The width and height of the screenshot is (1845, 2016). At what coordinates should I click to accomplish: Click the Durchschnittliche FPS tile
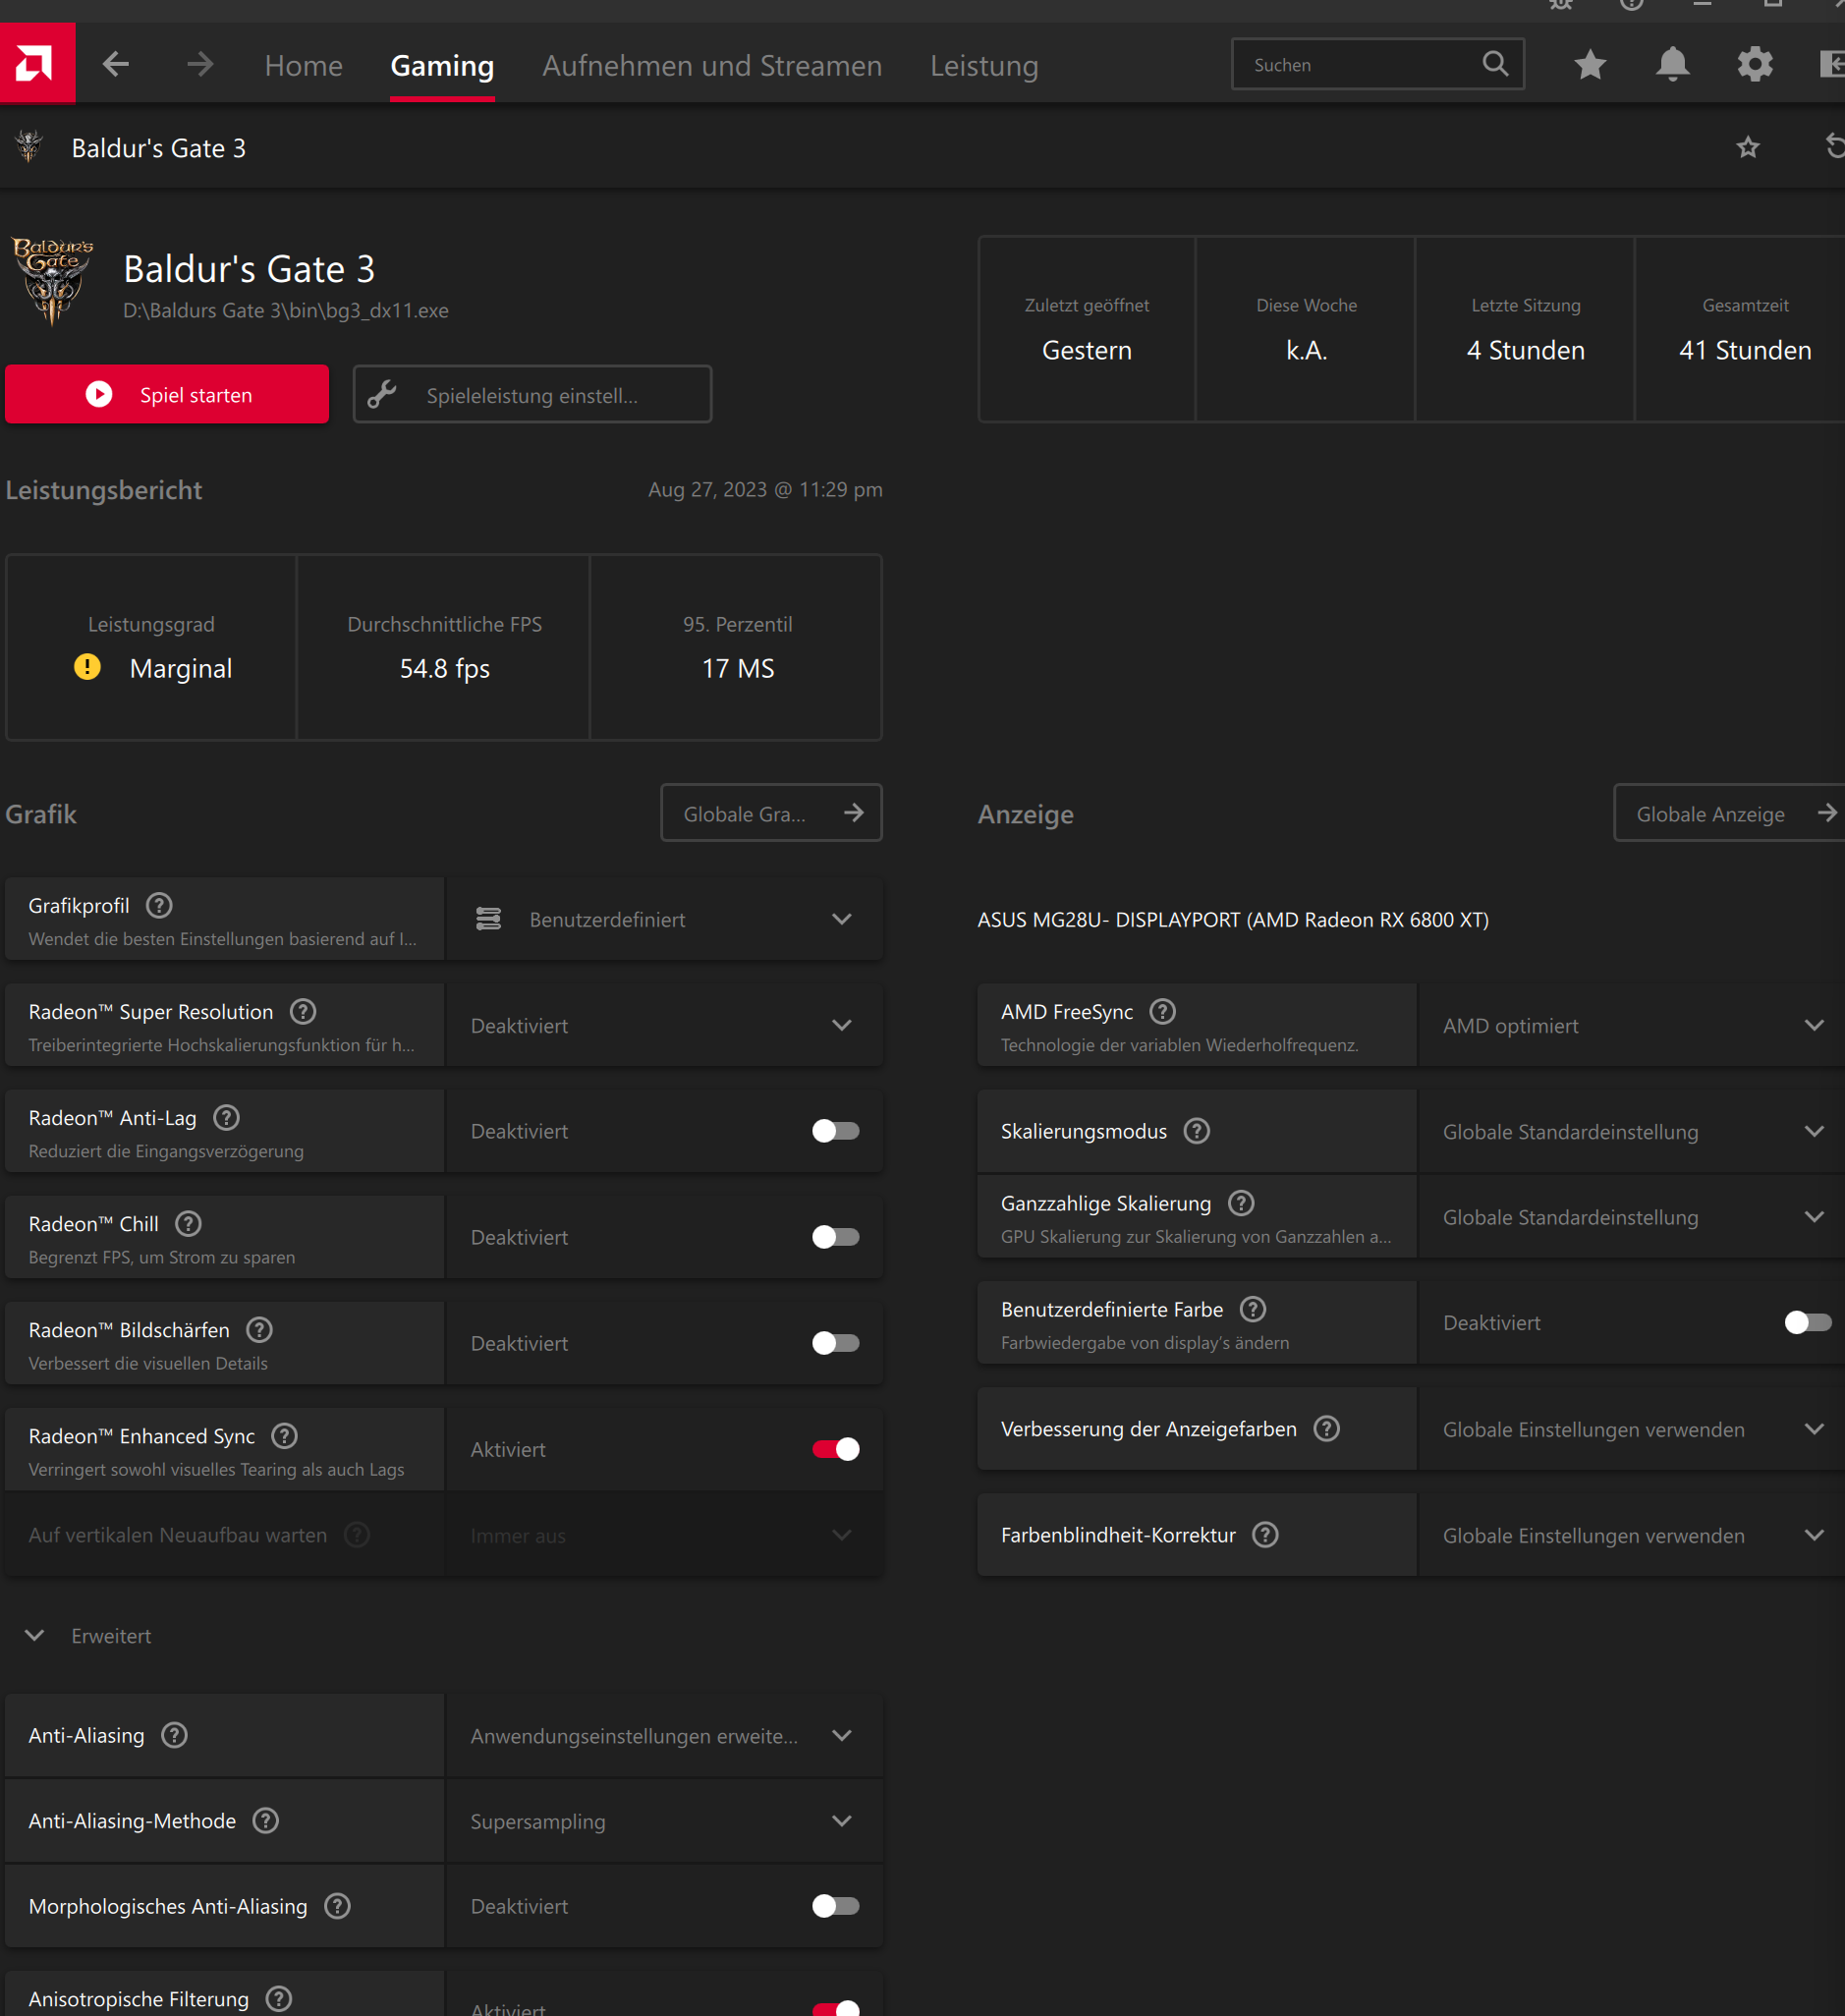(x=444, y=647)
